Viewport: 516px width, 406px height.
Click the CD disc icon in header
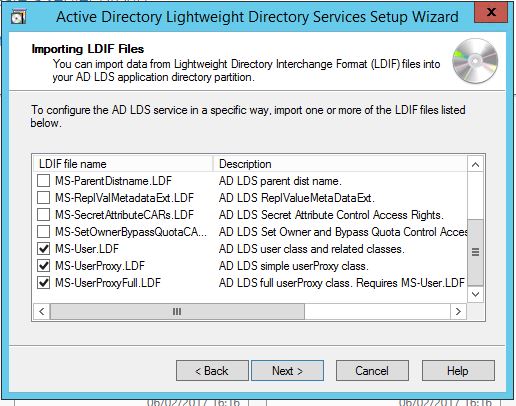coord(475,61)
